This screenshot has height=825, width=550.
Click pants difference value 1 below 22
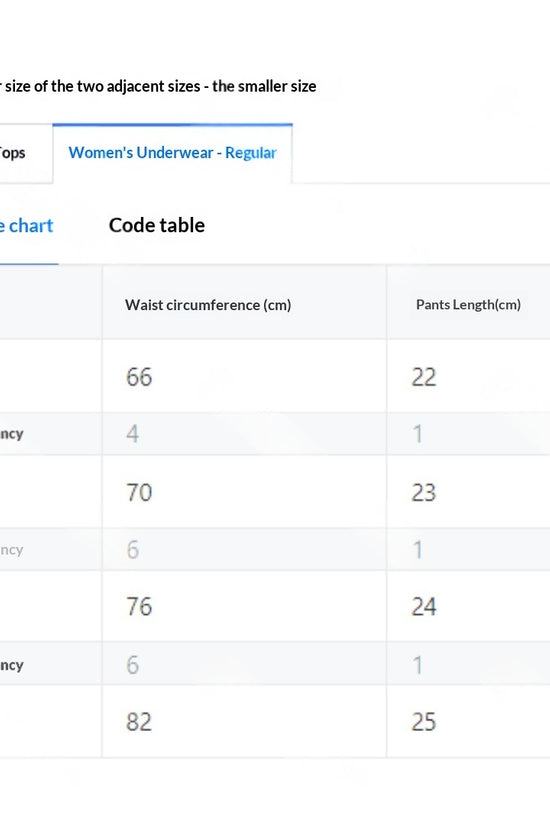point(417,434)
